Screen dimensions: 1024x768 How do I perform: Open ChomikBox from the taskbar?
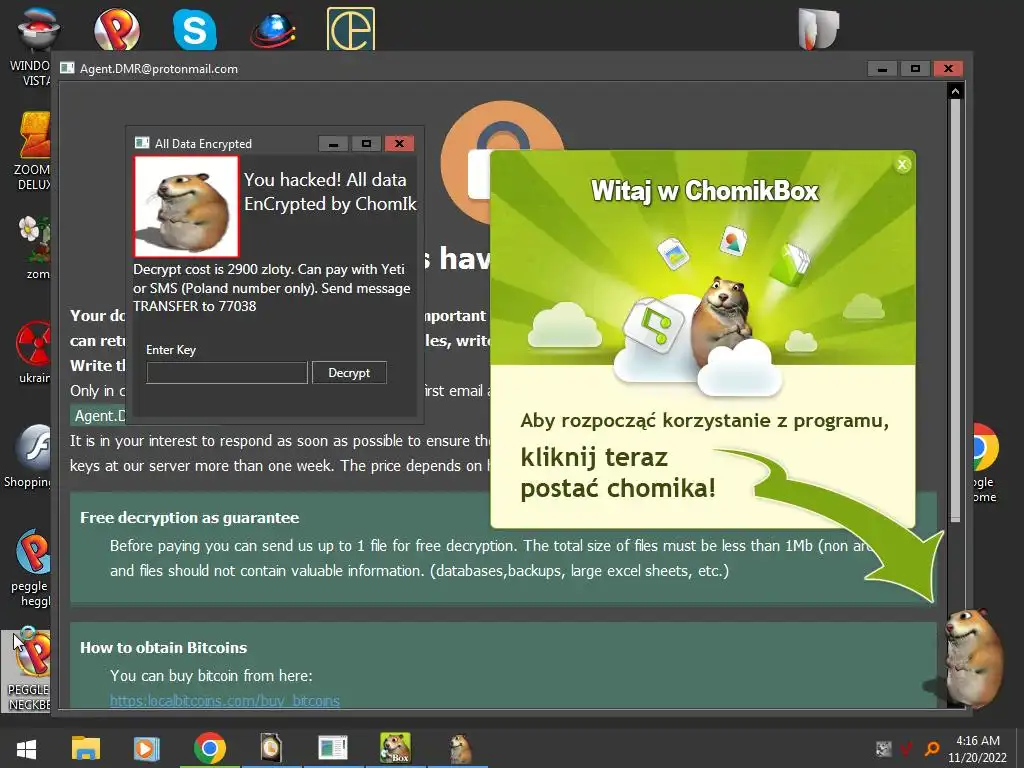click(395, 748)
